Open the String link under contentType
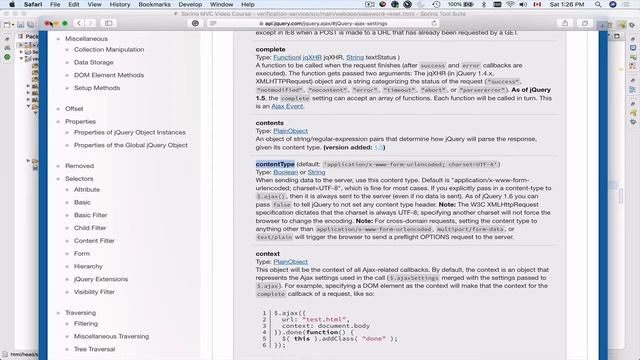The image size is (640, 360). [x=316, y=172]
